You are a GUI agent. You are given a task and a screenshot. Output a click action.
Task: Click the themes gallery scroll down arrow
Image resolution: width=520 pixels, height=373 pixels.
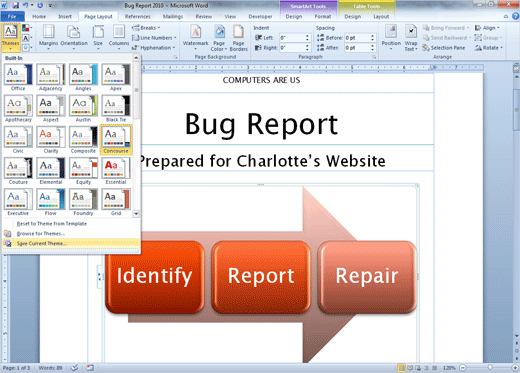[136, 214]
